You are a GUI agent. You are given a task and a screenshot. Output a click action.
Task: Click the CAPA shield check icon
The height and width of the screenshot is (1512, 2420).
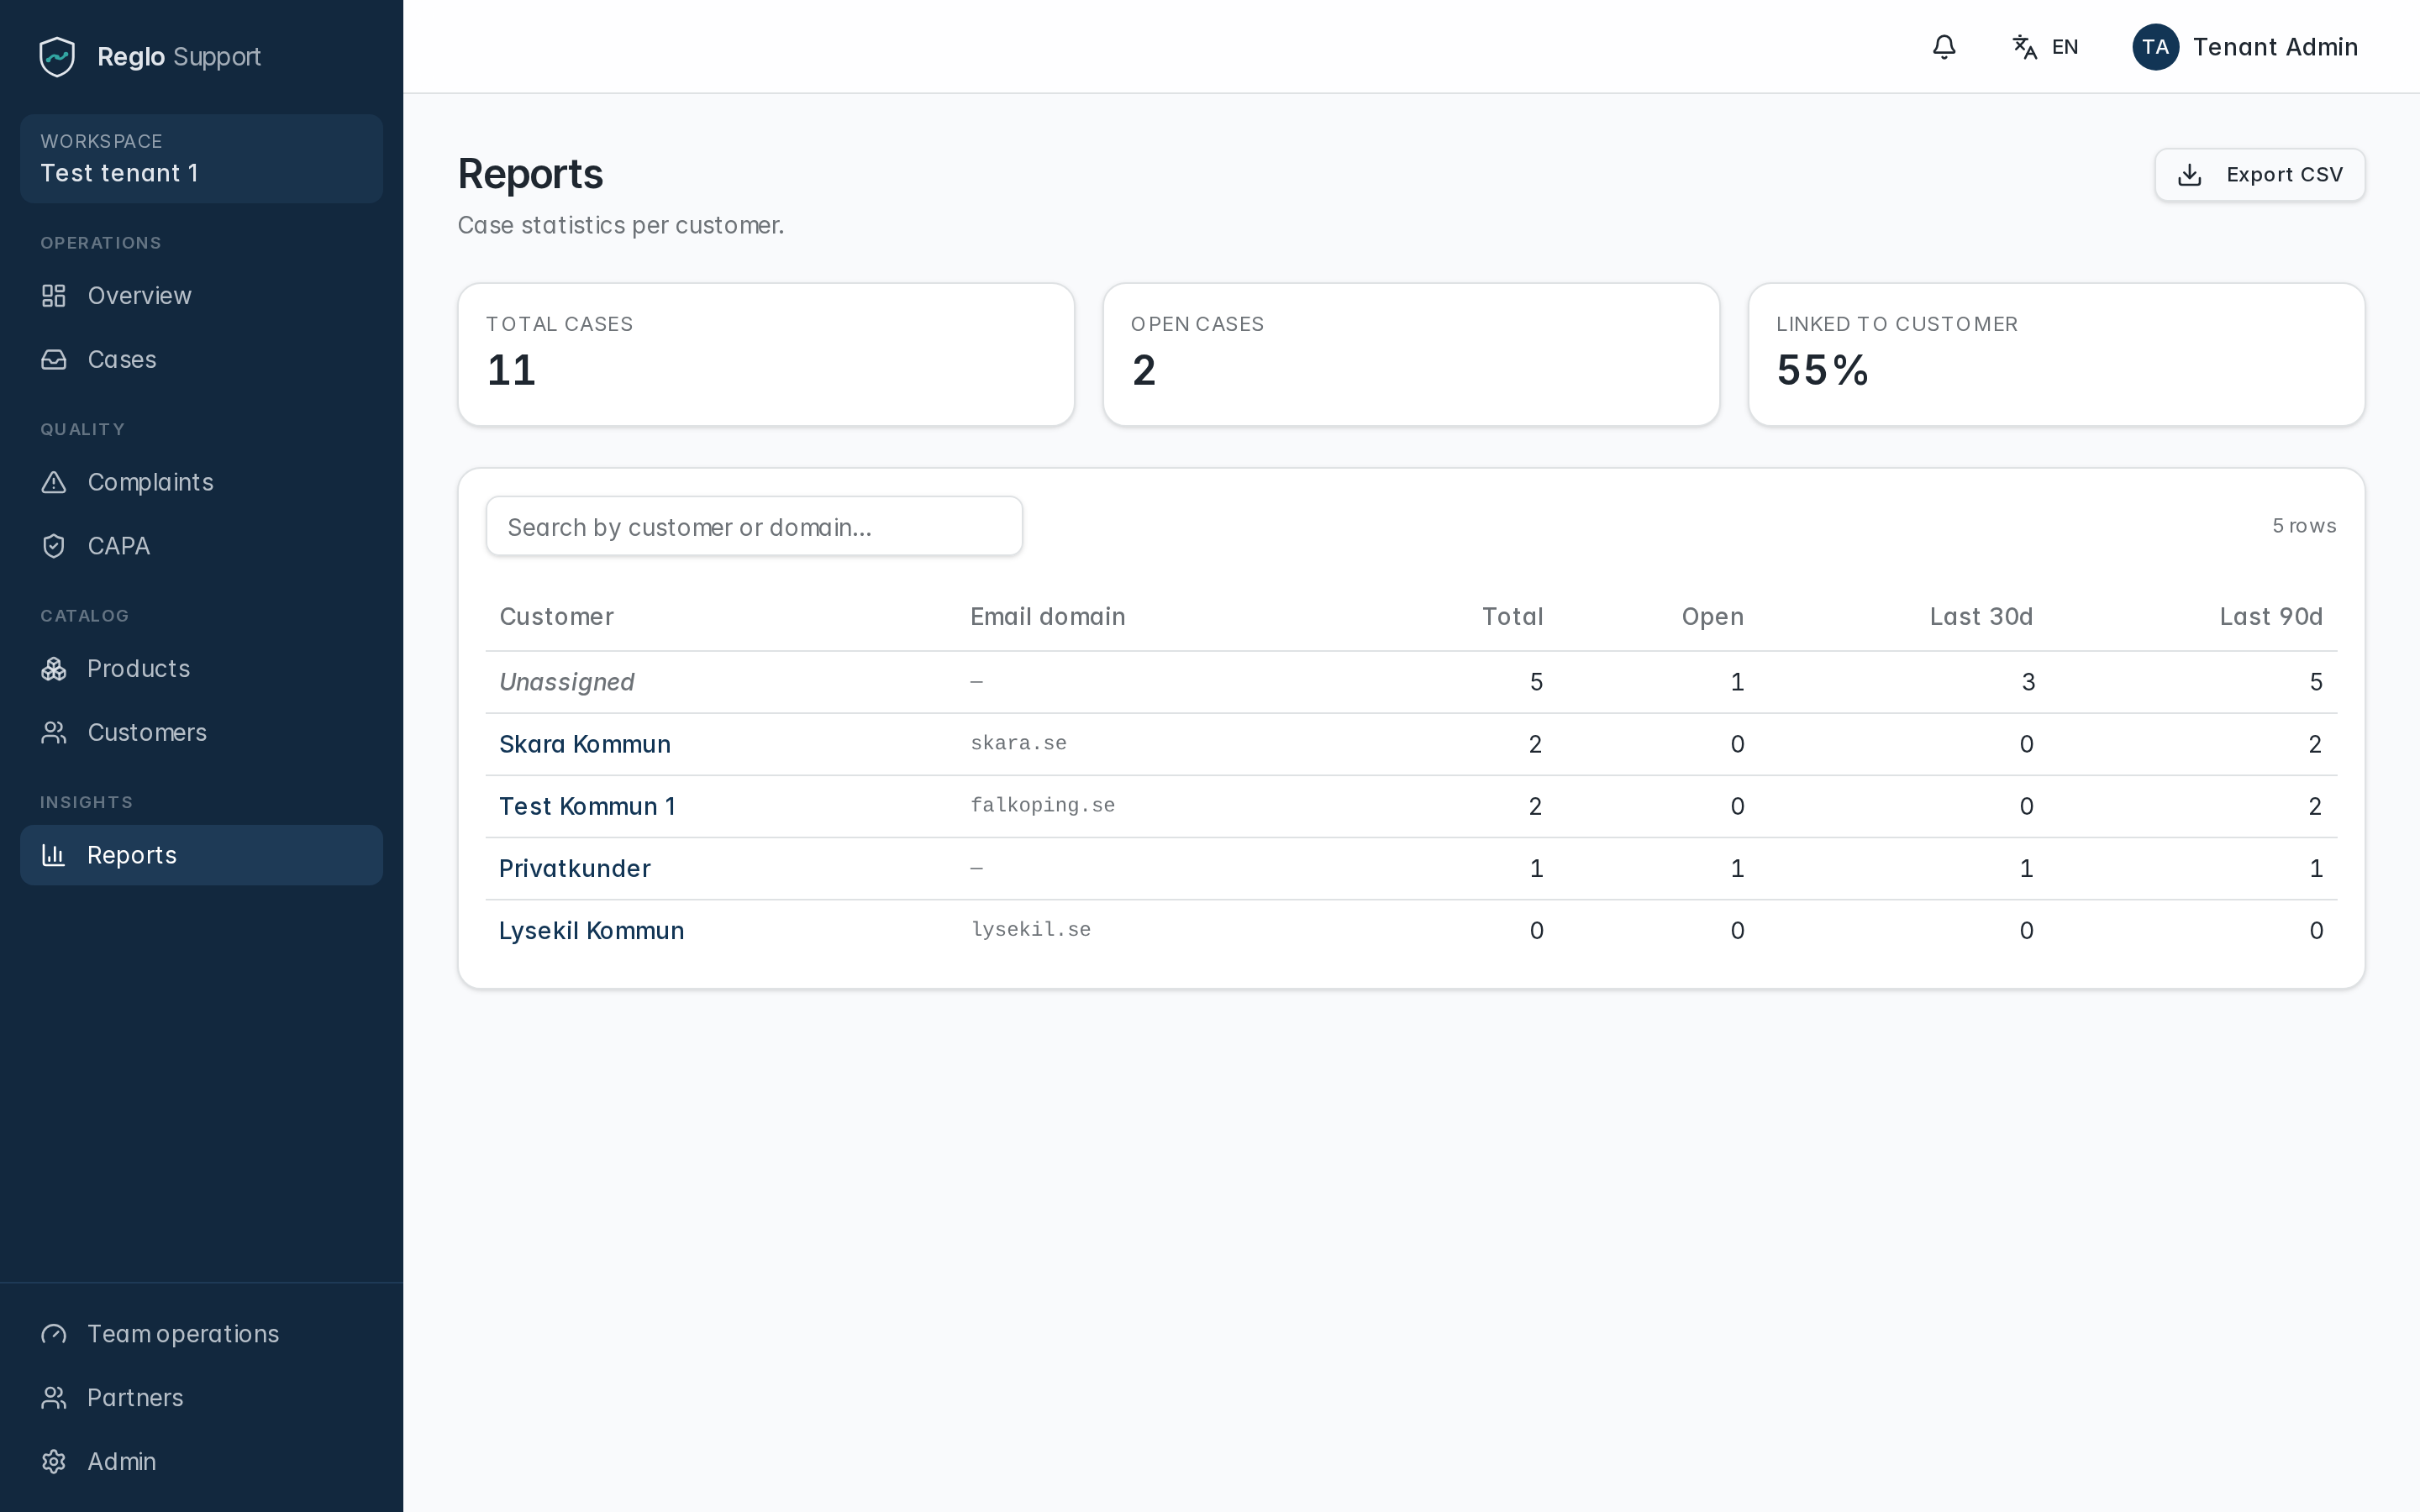click(x=54, y=546)
